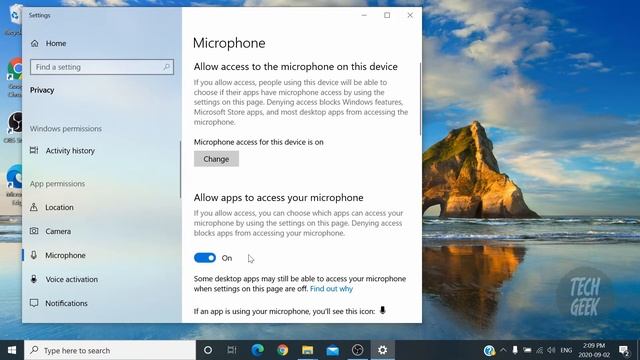The width and height of the screenshot is (640, 360).
Task: Click the 'App permissions' group label
Action: pos(57,184)
